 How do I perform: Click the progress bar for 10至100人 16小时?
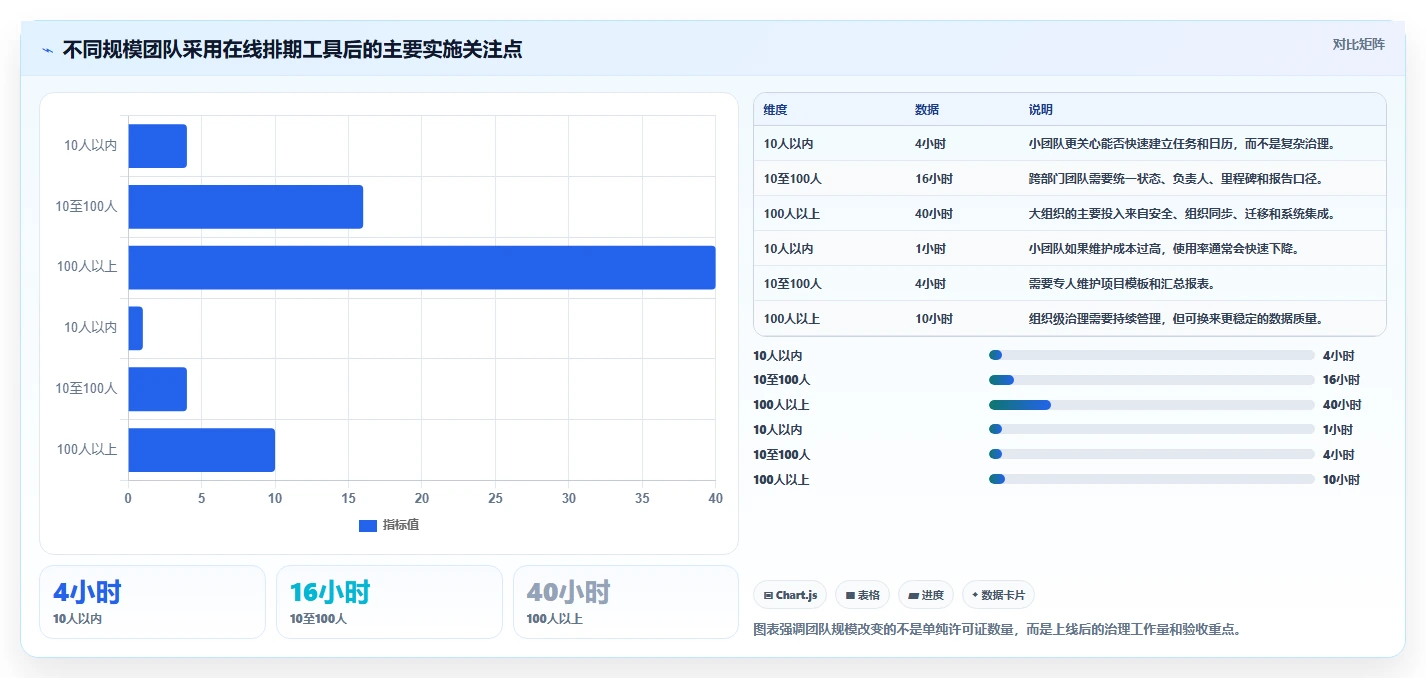pos(1151,380)
